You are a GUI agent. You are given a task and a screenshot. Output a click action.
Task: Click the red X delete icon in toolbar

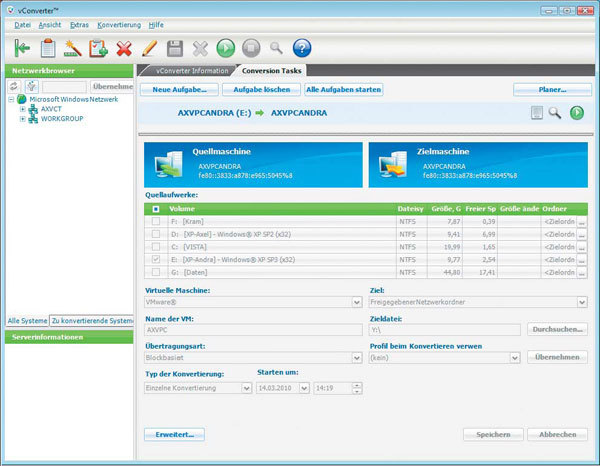(x=124, y=48)
